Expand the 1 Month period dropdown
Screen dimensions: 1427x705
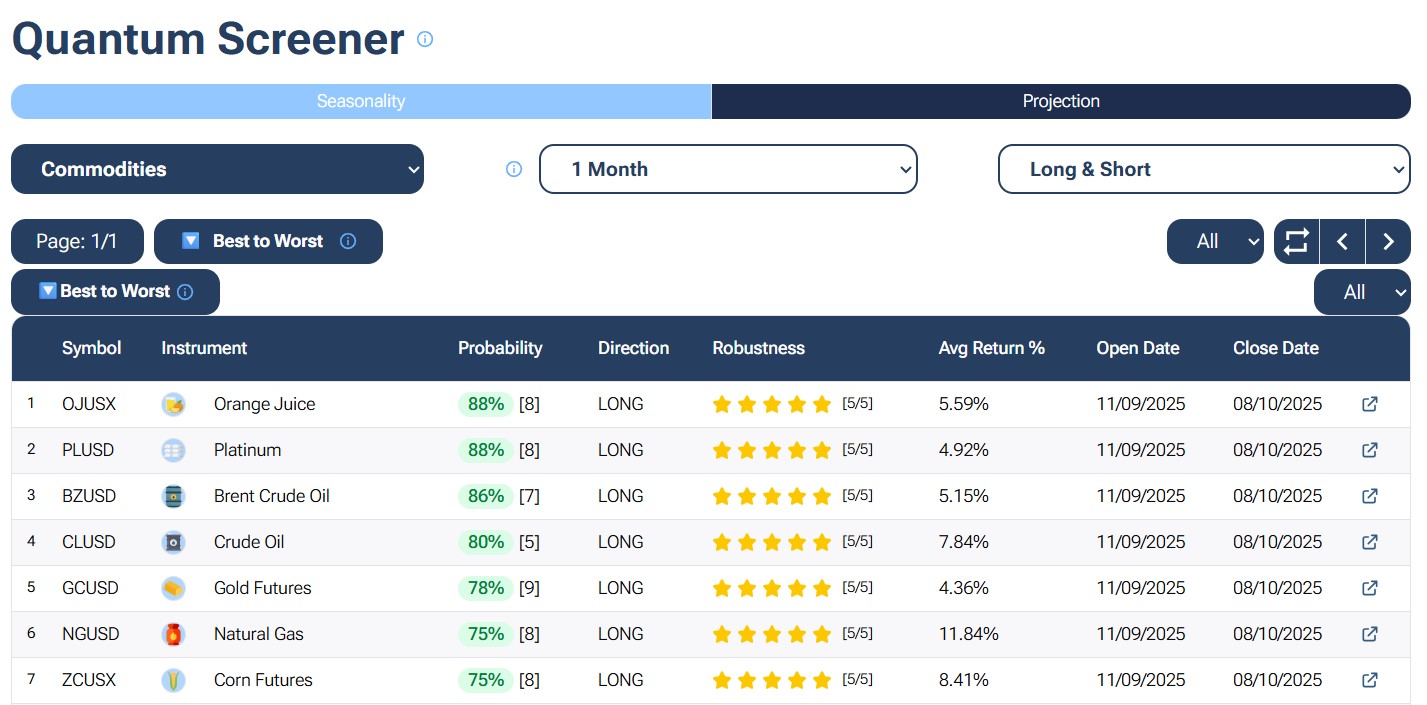click(x=727, y=169)
